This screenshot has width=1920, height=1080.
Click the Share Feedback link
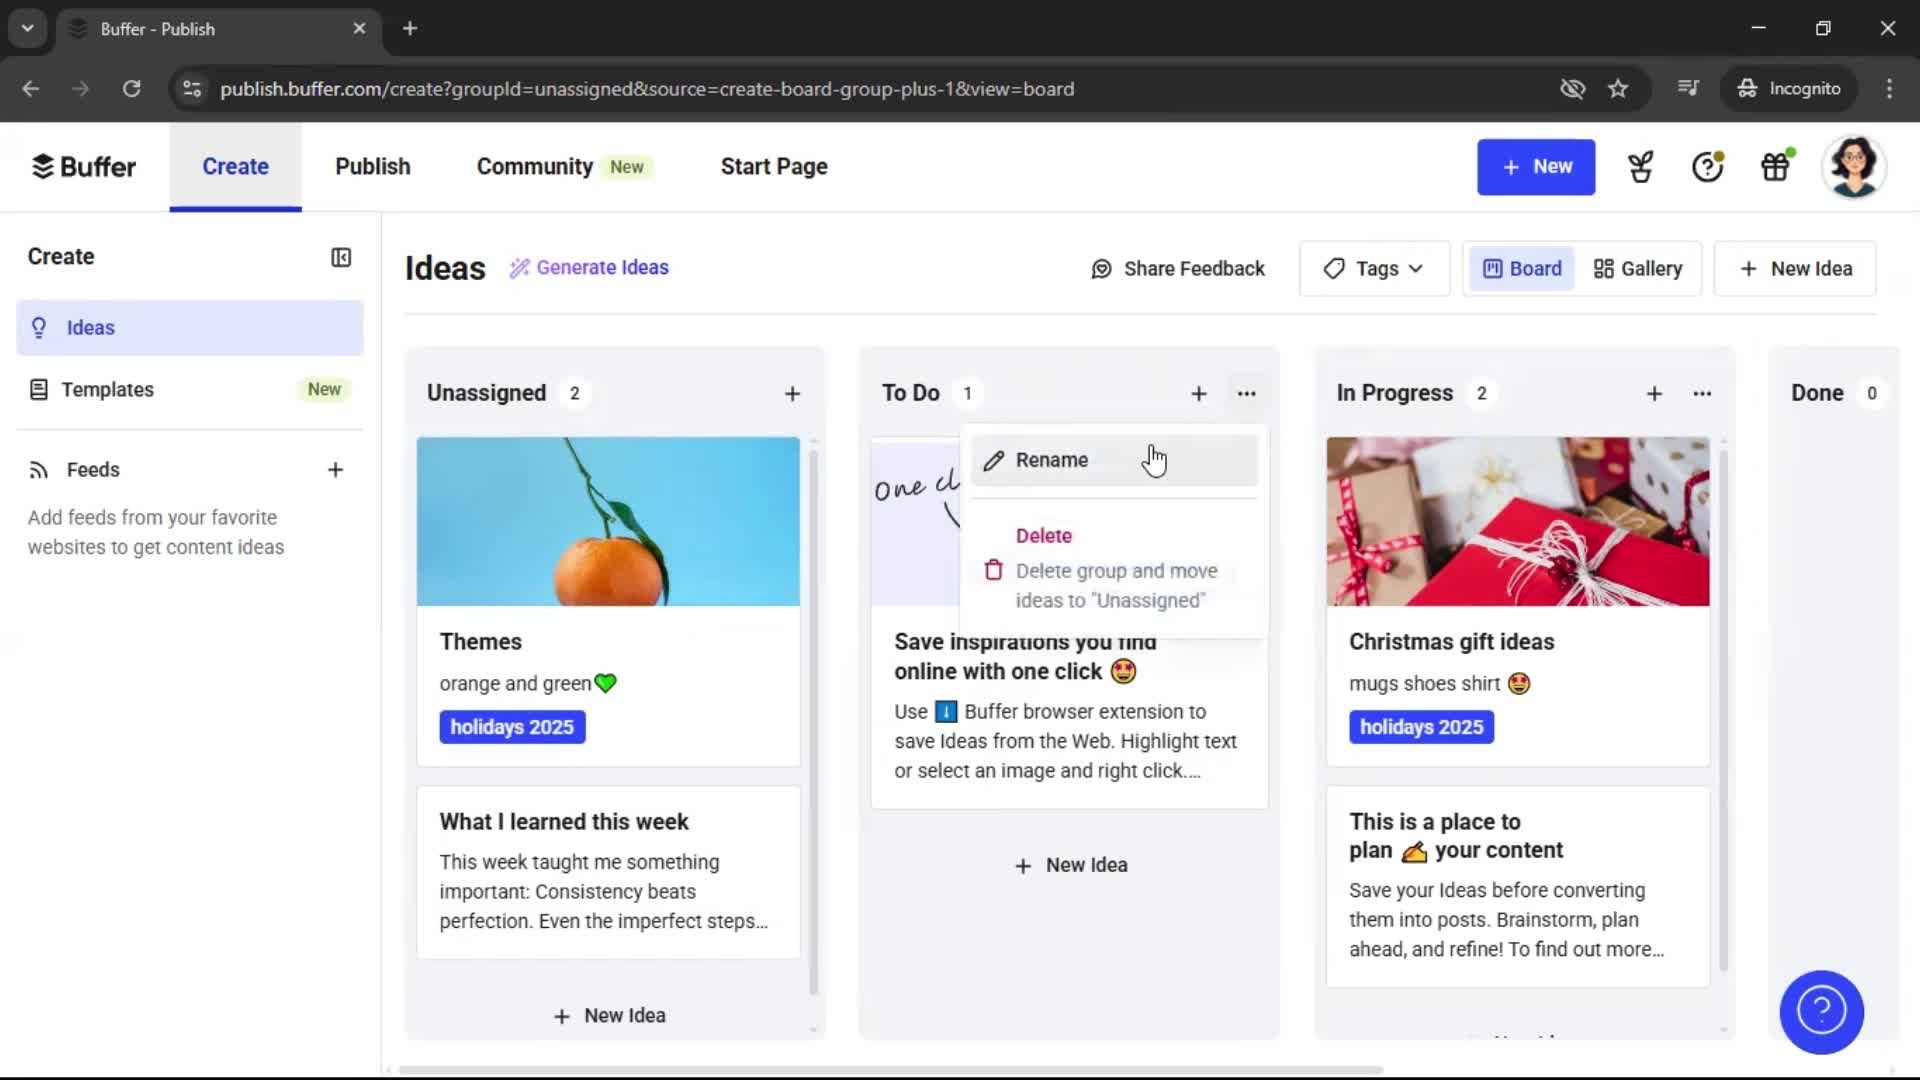(1177, 268)
